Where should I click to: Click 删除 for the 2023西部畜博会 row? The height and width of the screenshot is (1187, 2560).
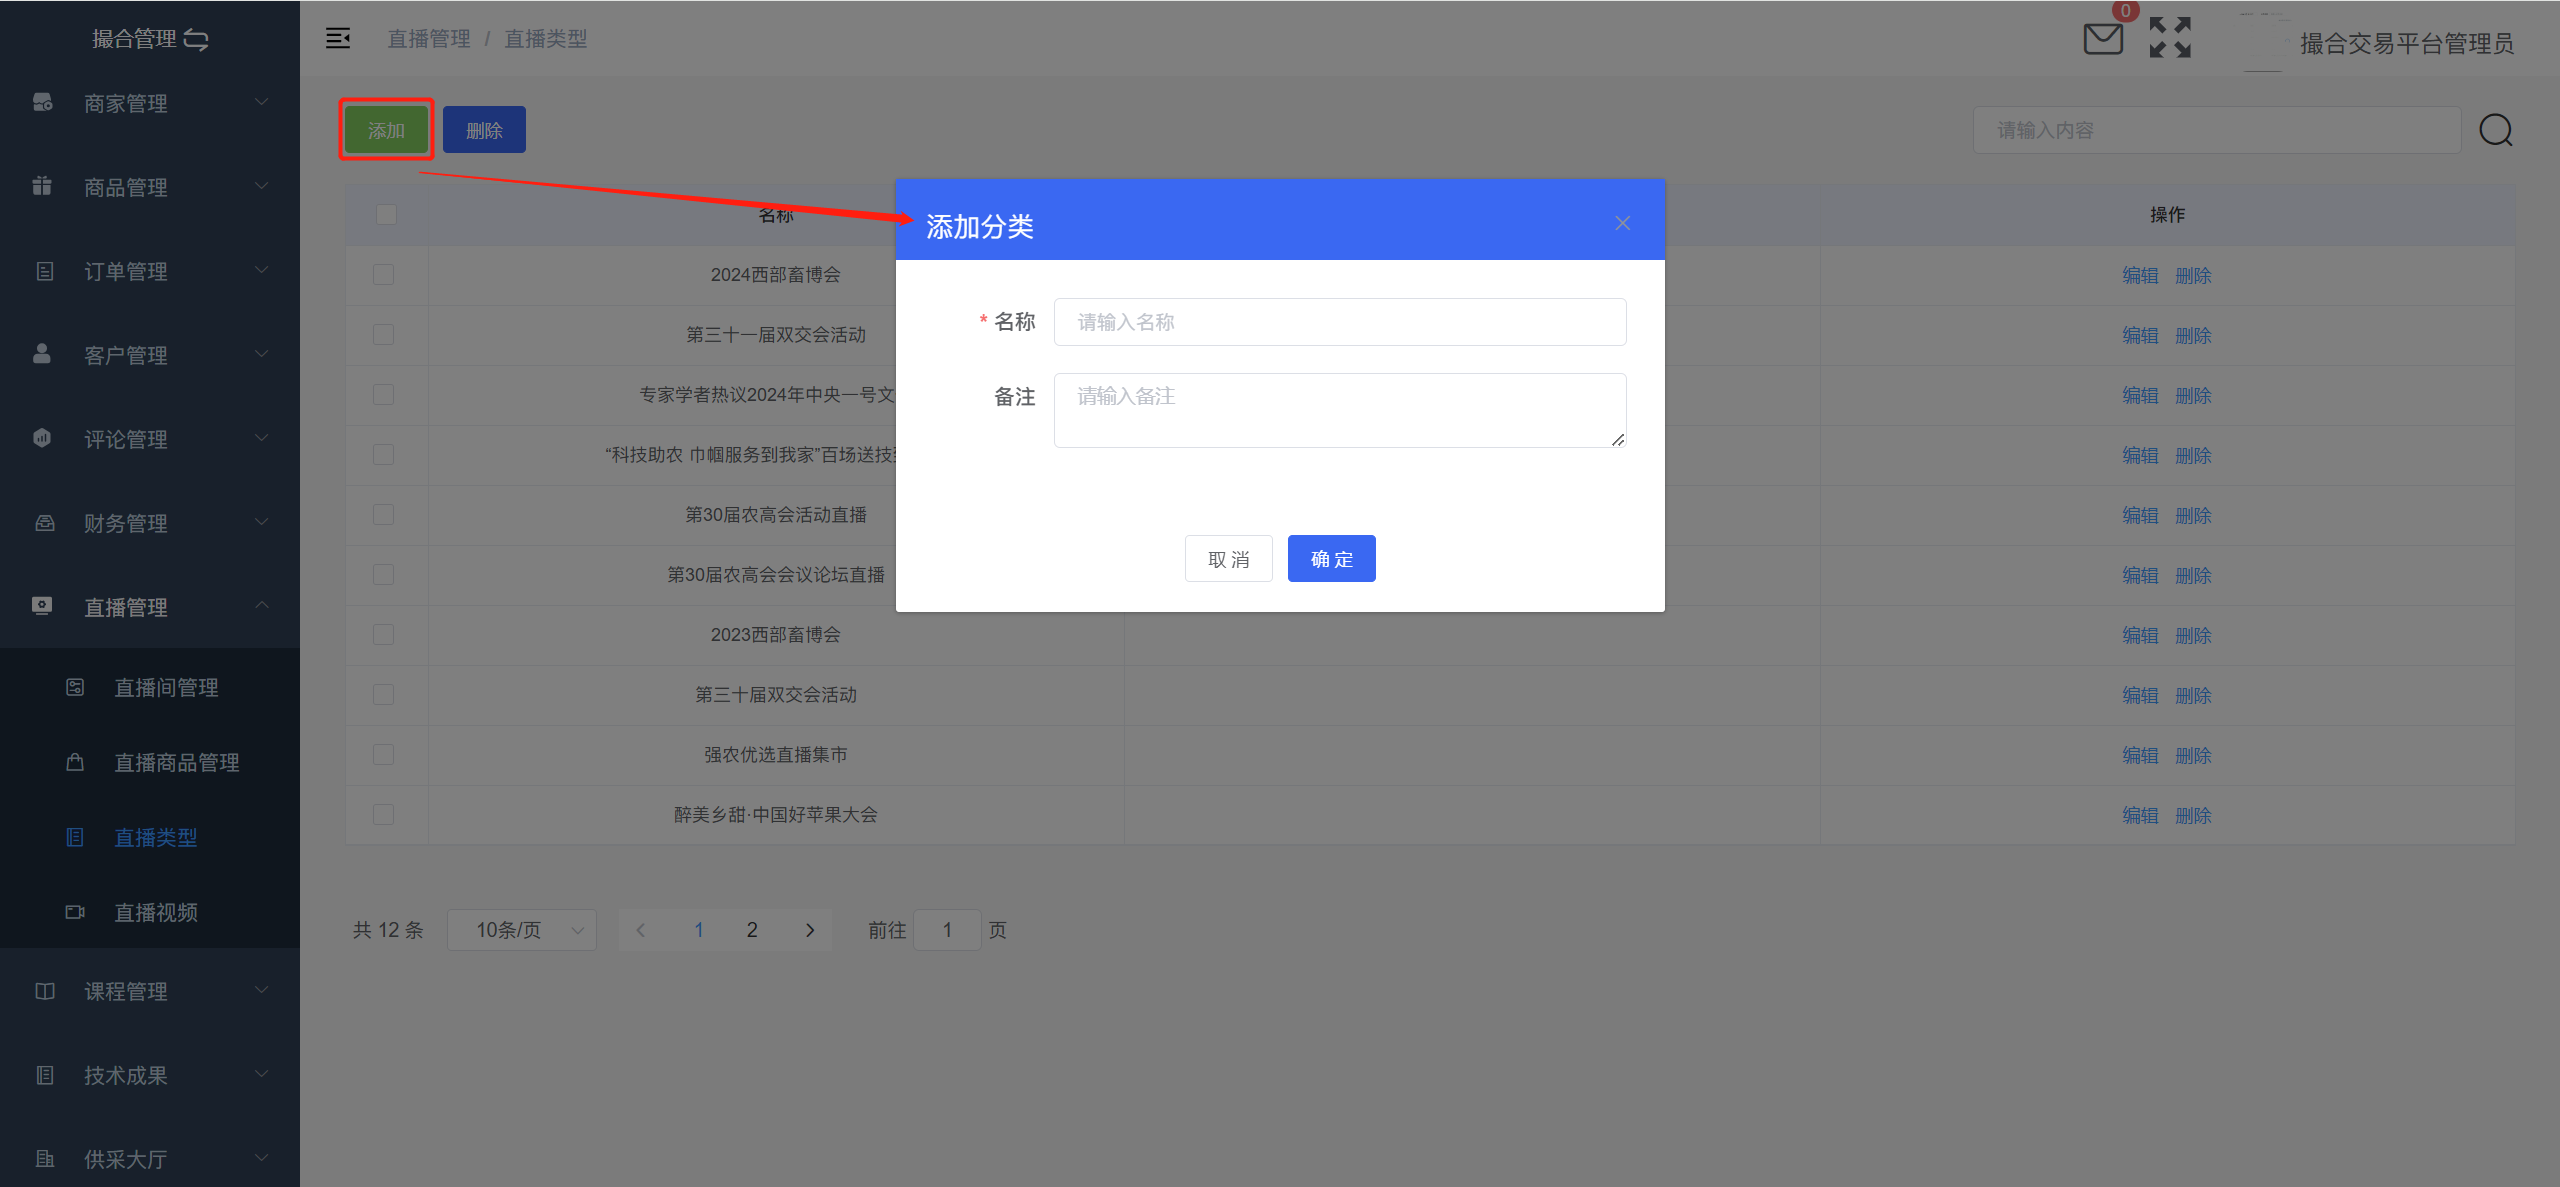point(2193,635)
